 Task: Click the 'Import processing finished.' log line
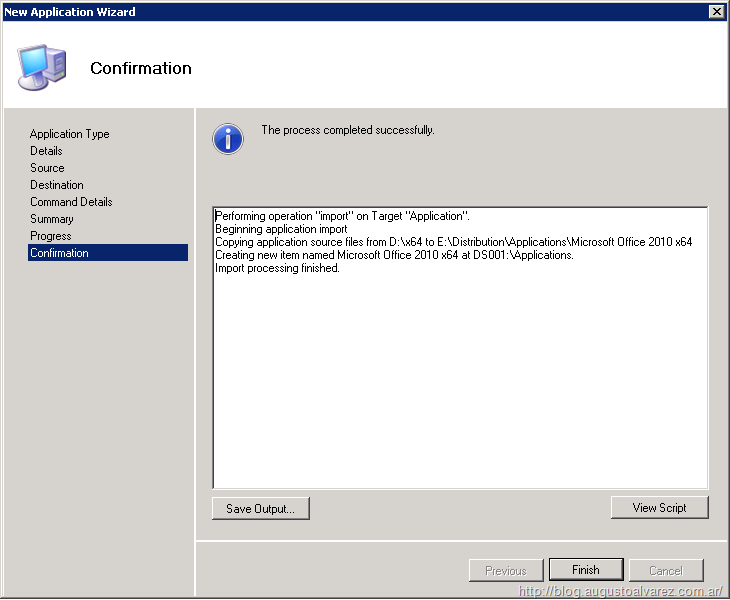point(278,268)
